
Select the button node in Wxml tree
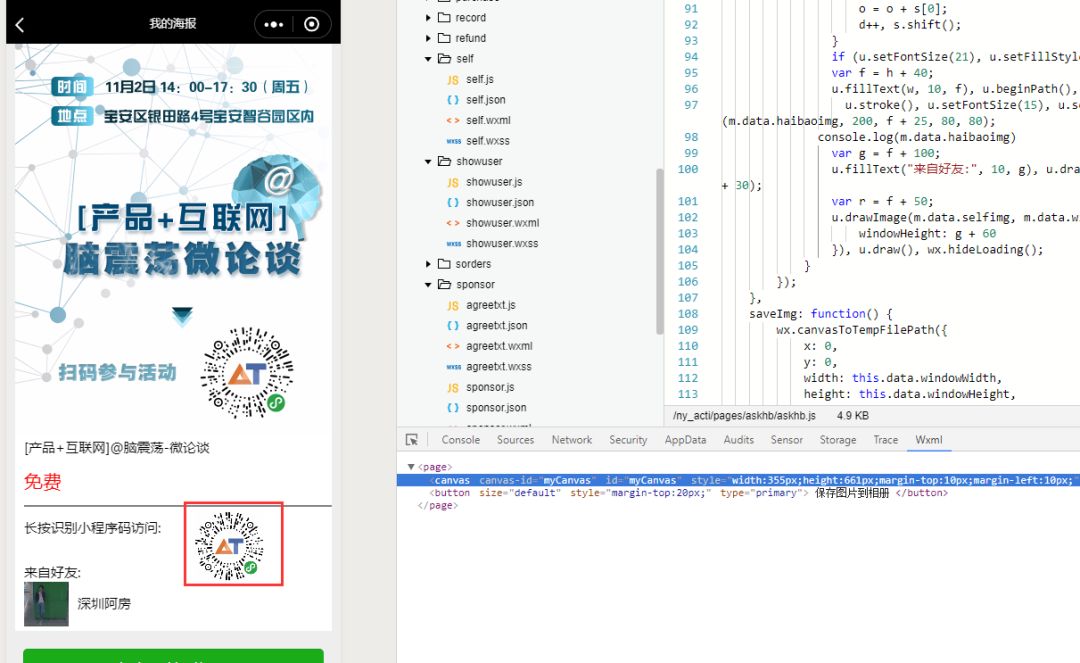pyautogui.click(x=688, y=493)
